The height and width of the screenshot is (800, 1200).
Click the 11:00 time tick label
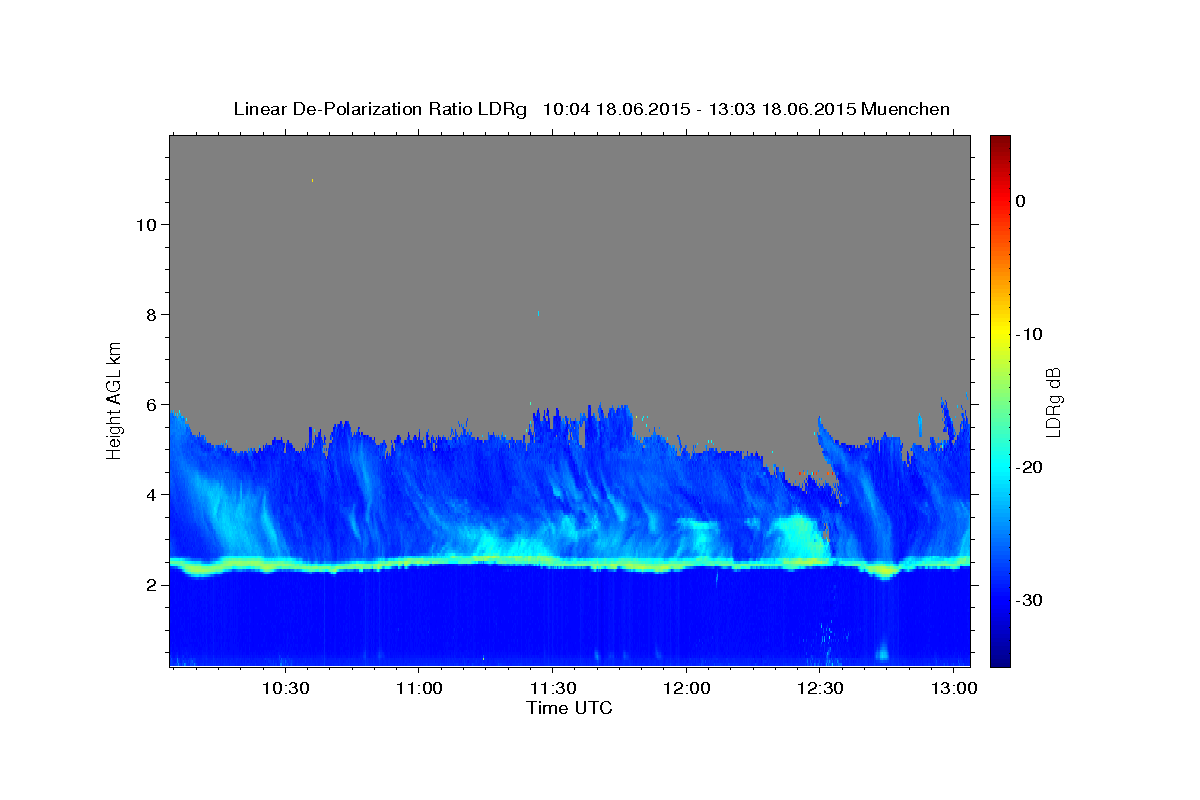click(x=419, y=688)
